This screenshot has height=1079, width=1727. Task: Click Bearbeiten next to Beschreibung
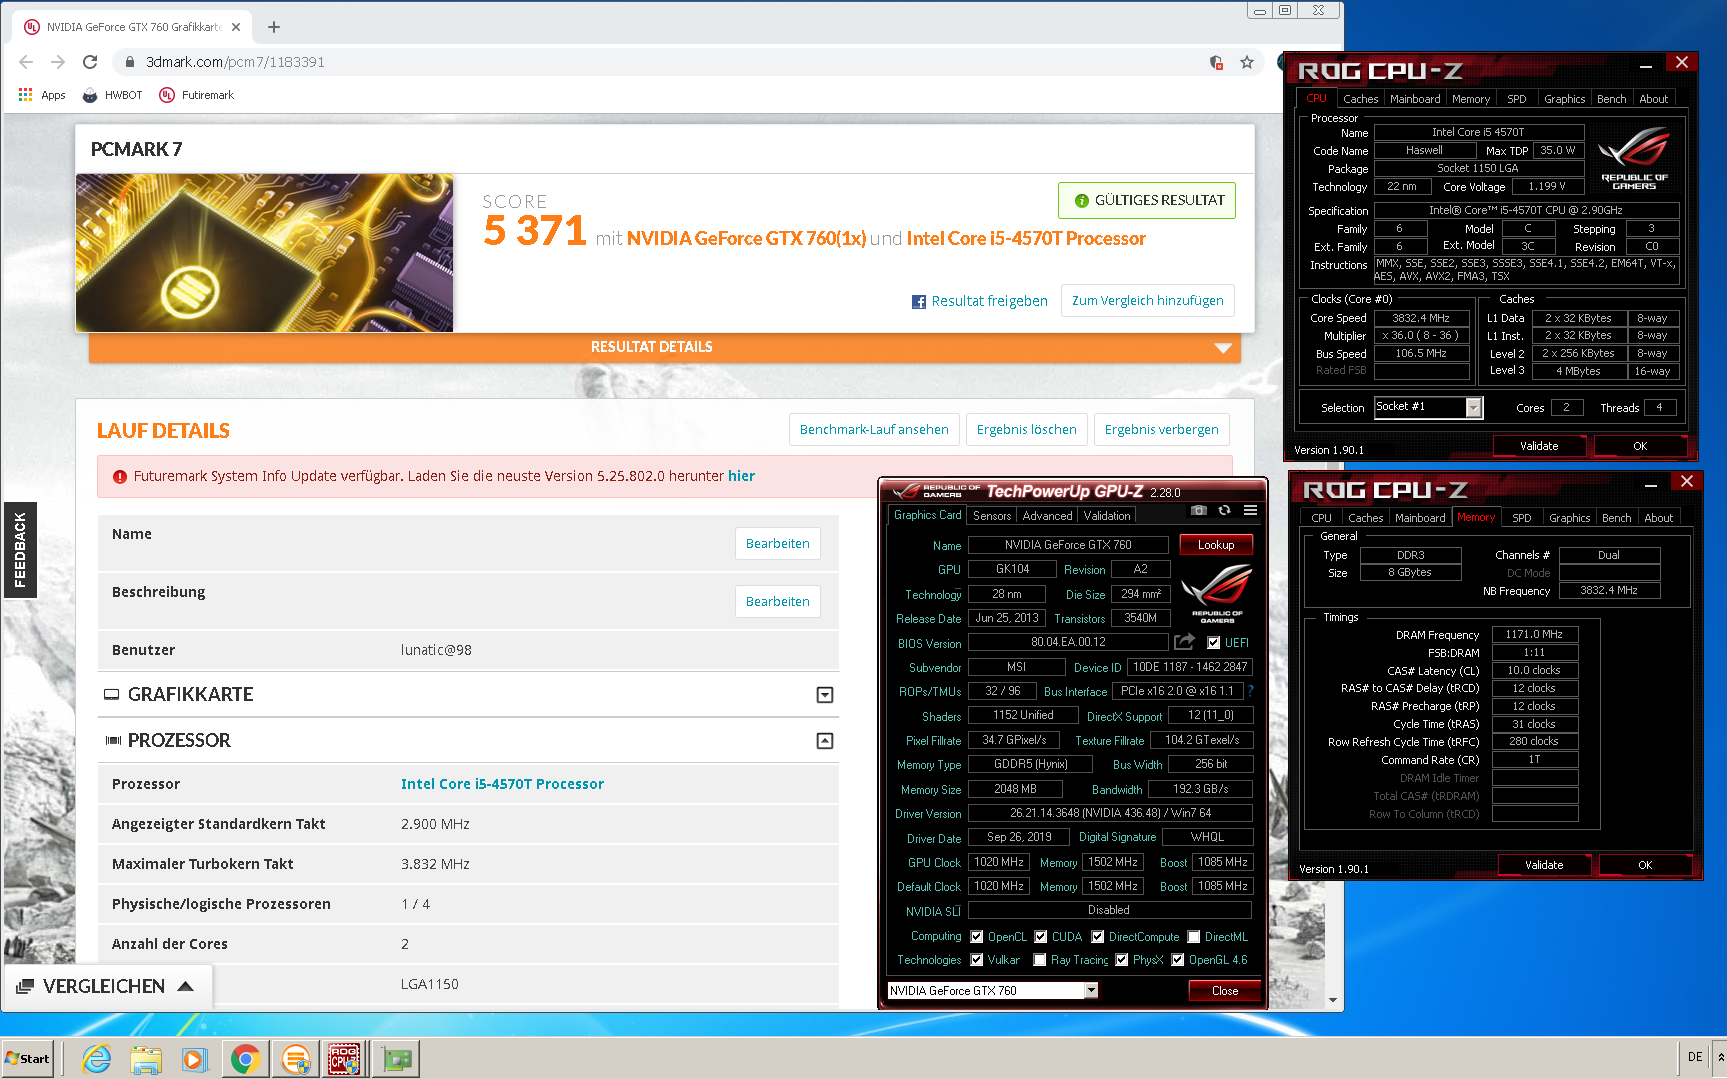[x=777, y=602]
